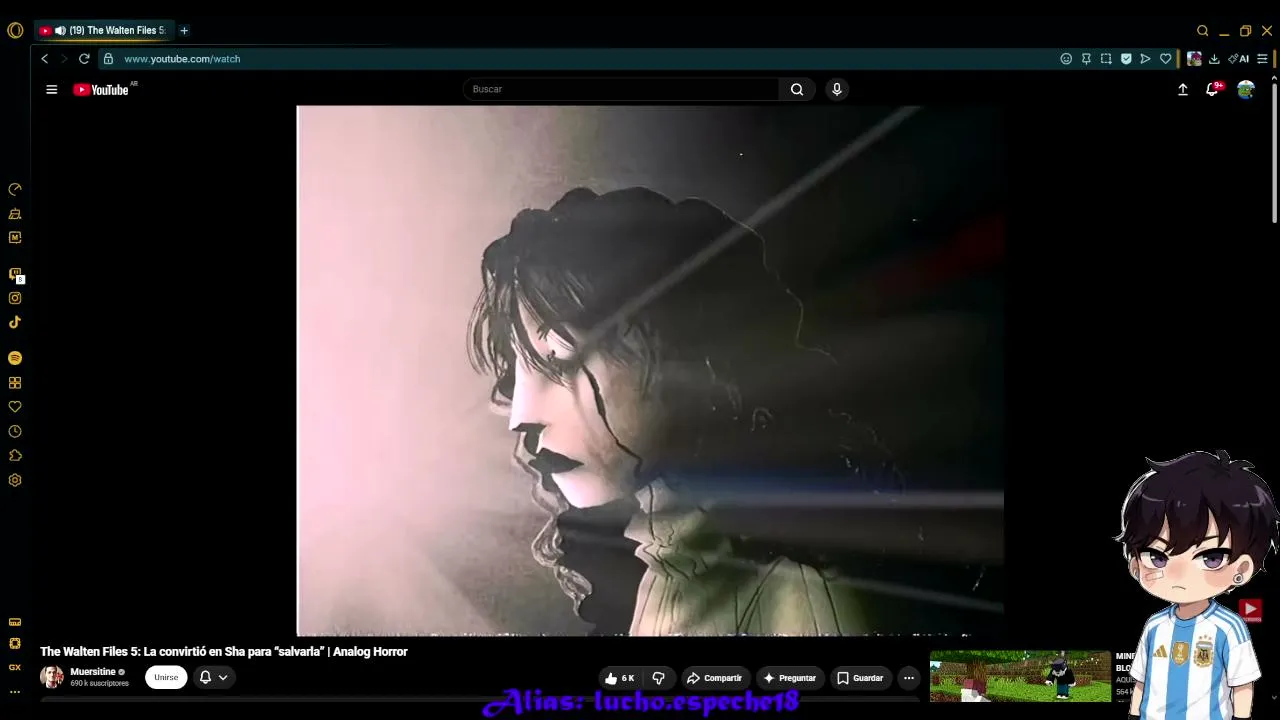Open GX Cleaner in the sidebar
This screenshot has height=720, width=1280.
click(15, 213)
